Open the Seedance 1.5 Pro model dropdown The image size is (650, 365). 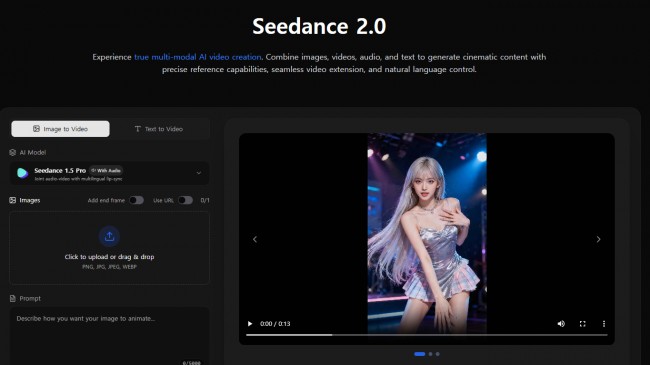tap(109, 173)
